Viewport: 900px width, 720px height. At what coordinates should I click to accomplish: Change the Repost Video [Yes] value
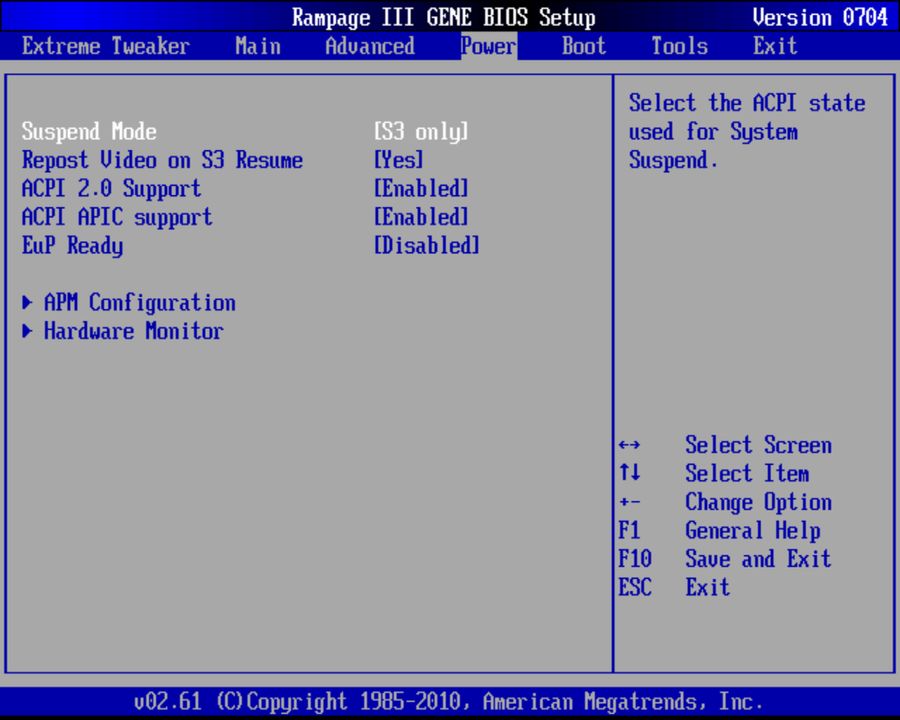point(398,160)
